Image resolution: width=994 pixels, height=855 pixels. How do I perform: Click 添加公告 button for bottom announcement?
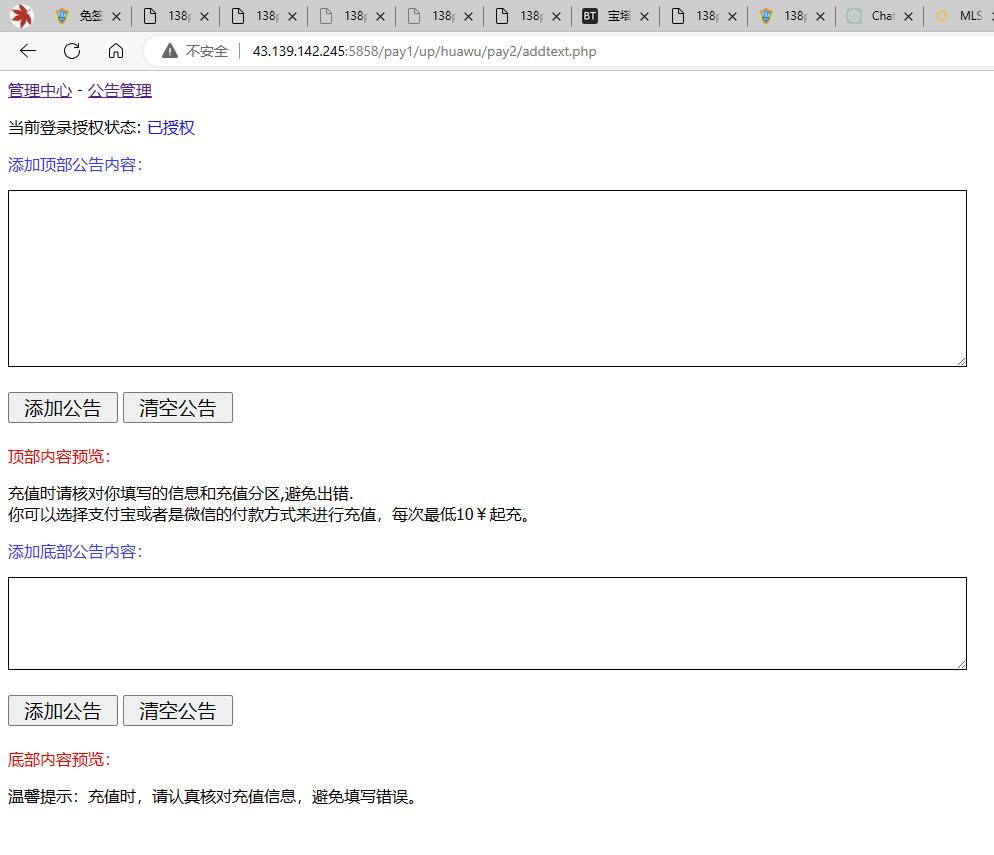63,711
